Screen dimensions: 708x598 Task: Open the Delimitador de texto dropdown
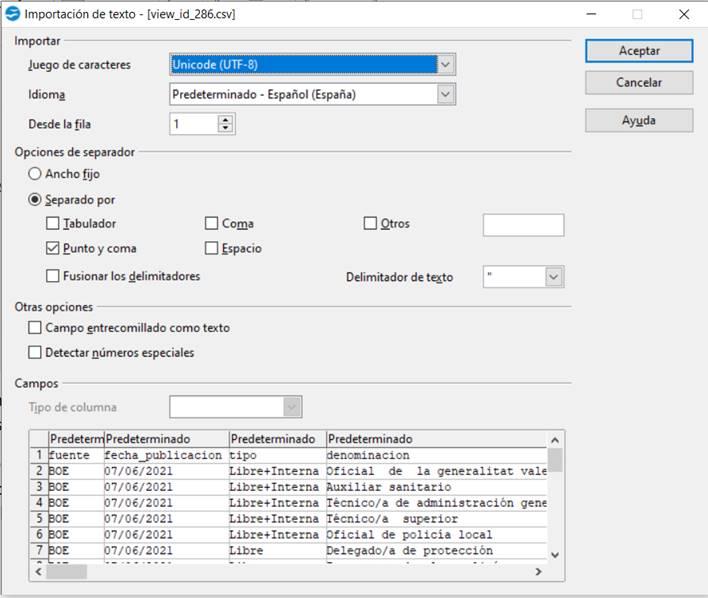[554, 277]
